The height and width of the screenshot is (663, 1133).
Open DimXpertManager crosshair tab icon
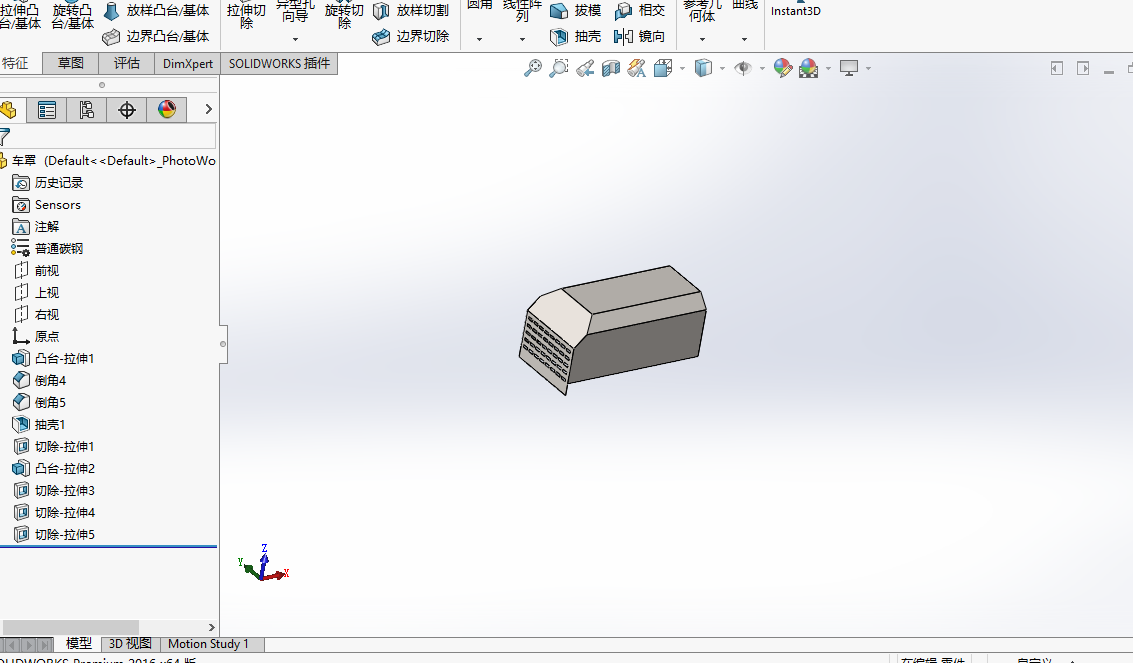click(126, 110)
